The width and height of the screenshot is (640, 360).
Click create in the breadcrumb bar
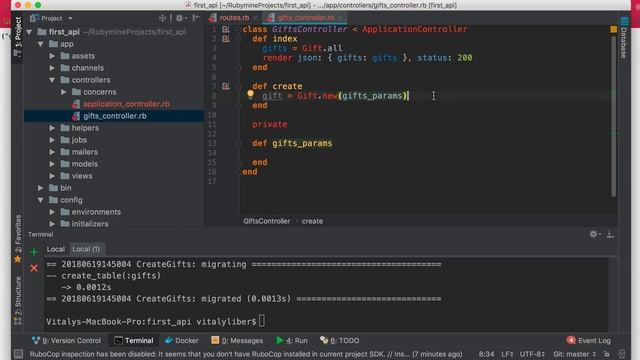[312, 221]
